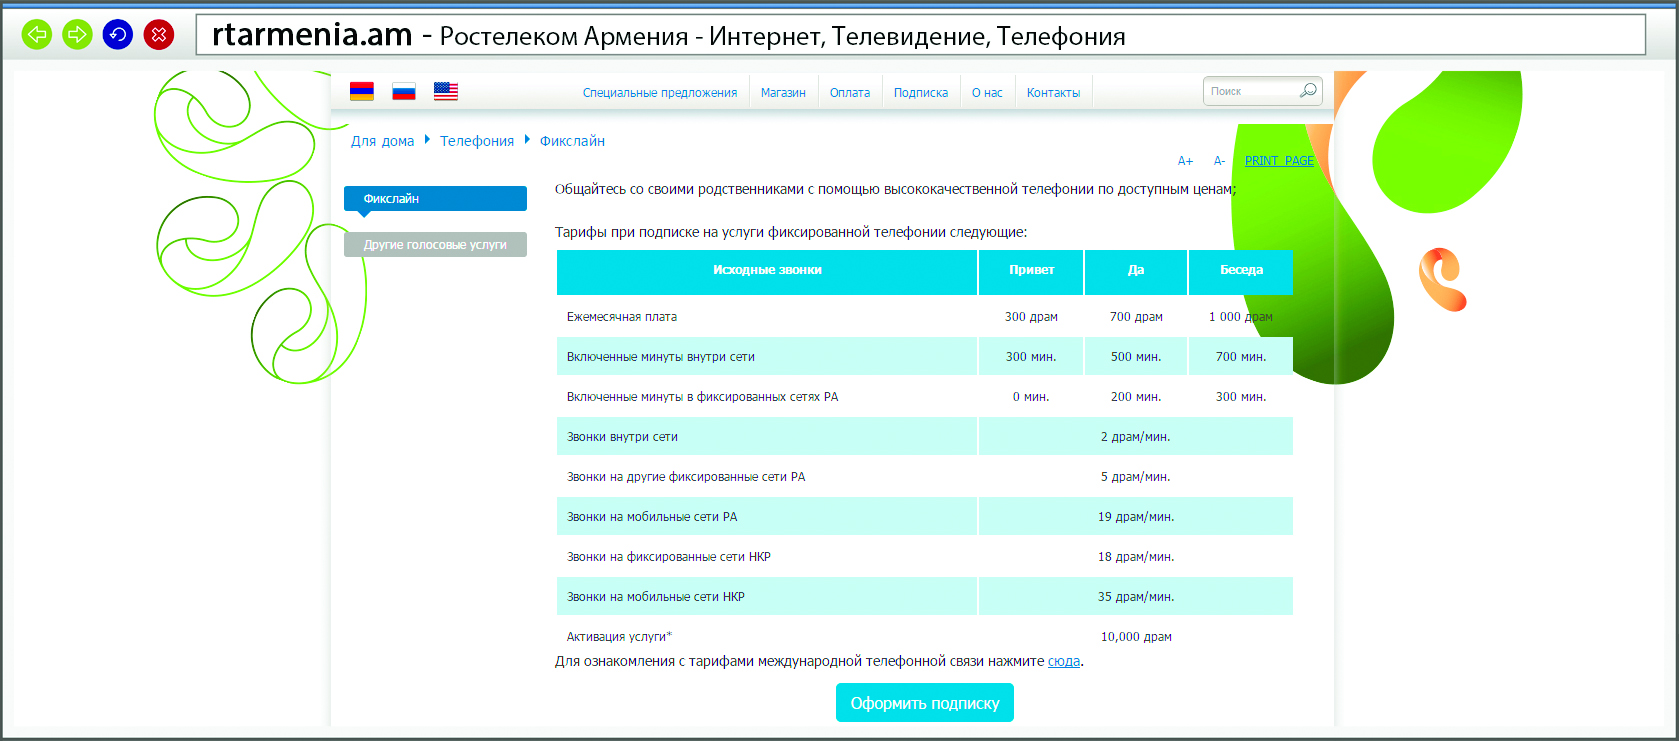Click the magnifier search icon
The width and height of the screenshot is (1679, 741).
[x=1308, y=91]
